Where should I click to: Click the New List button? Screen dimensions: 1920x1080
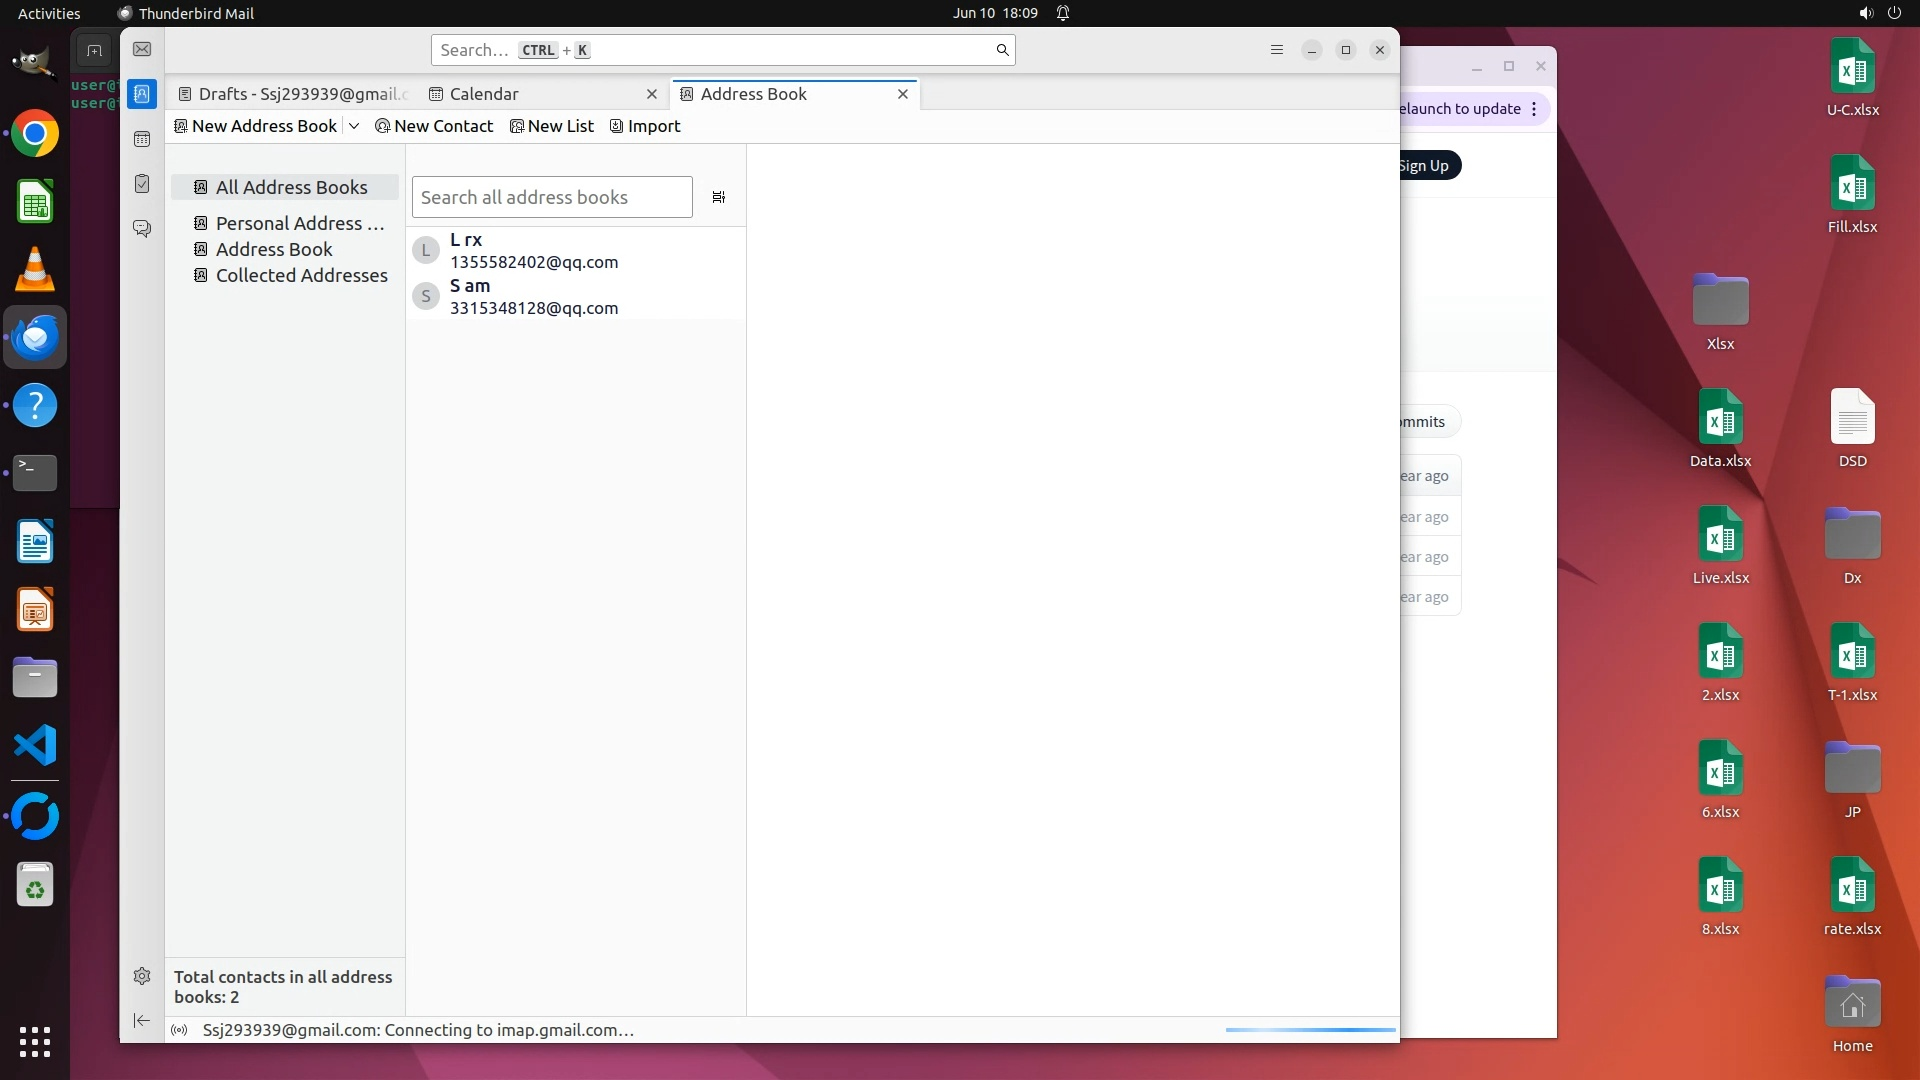click(552, 126)
